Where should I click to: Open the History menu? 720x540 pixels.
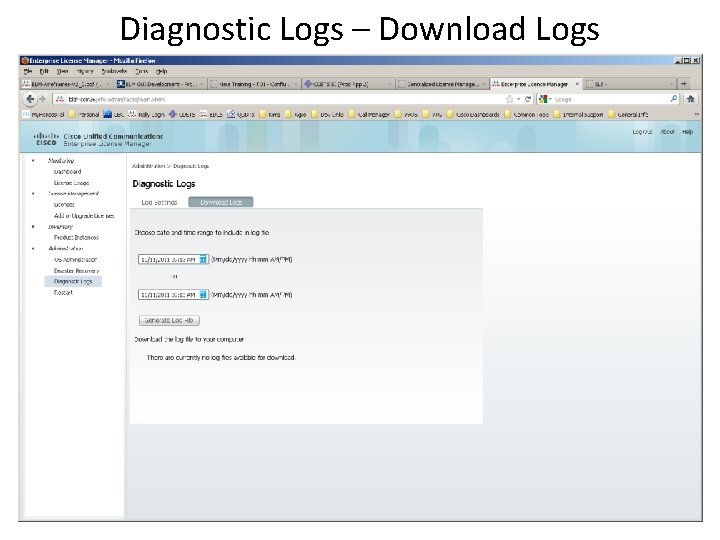pyautogui.click(x=85, y=71)
